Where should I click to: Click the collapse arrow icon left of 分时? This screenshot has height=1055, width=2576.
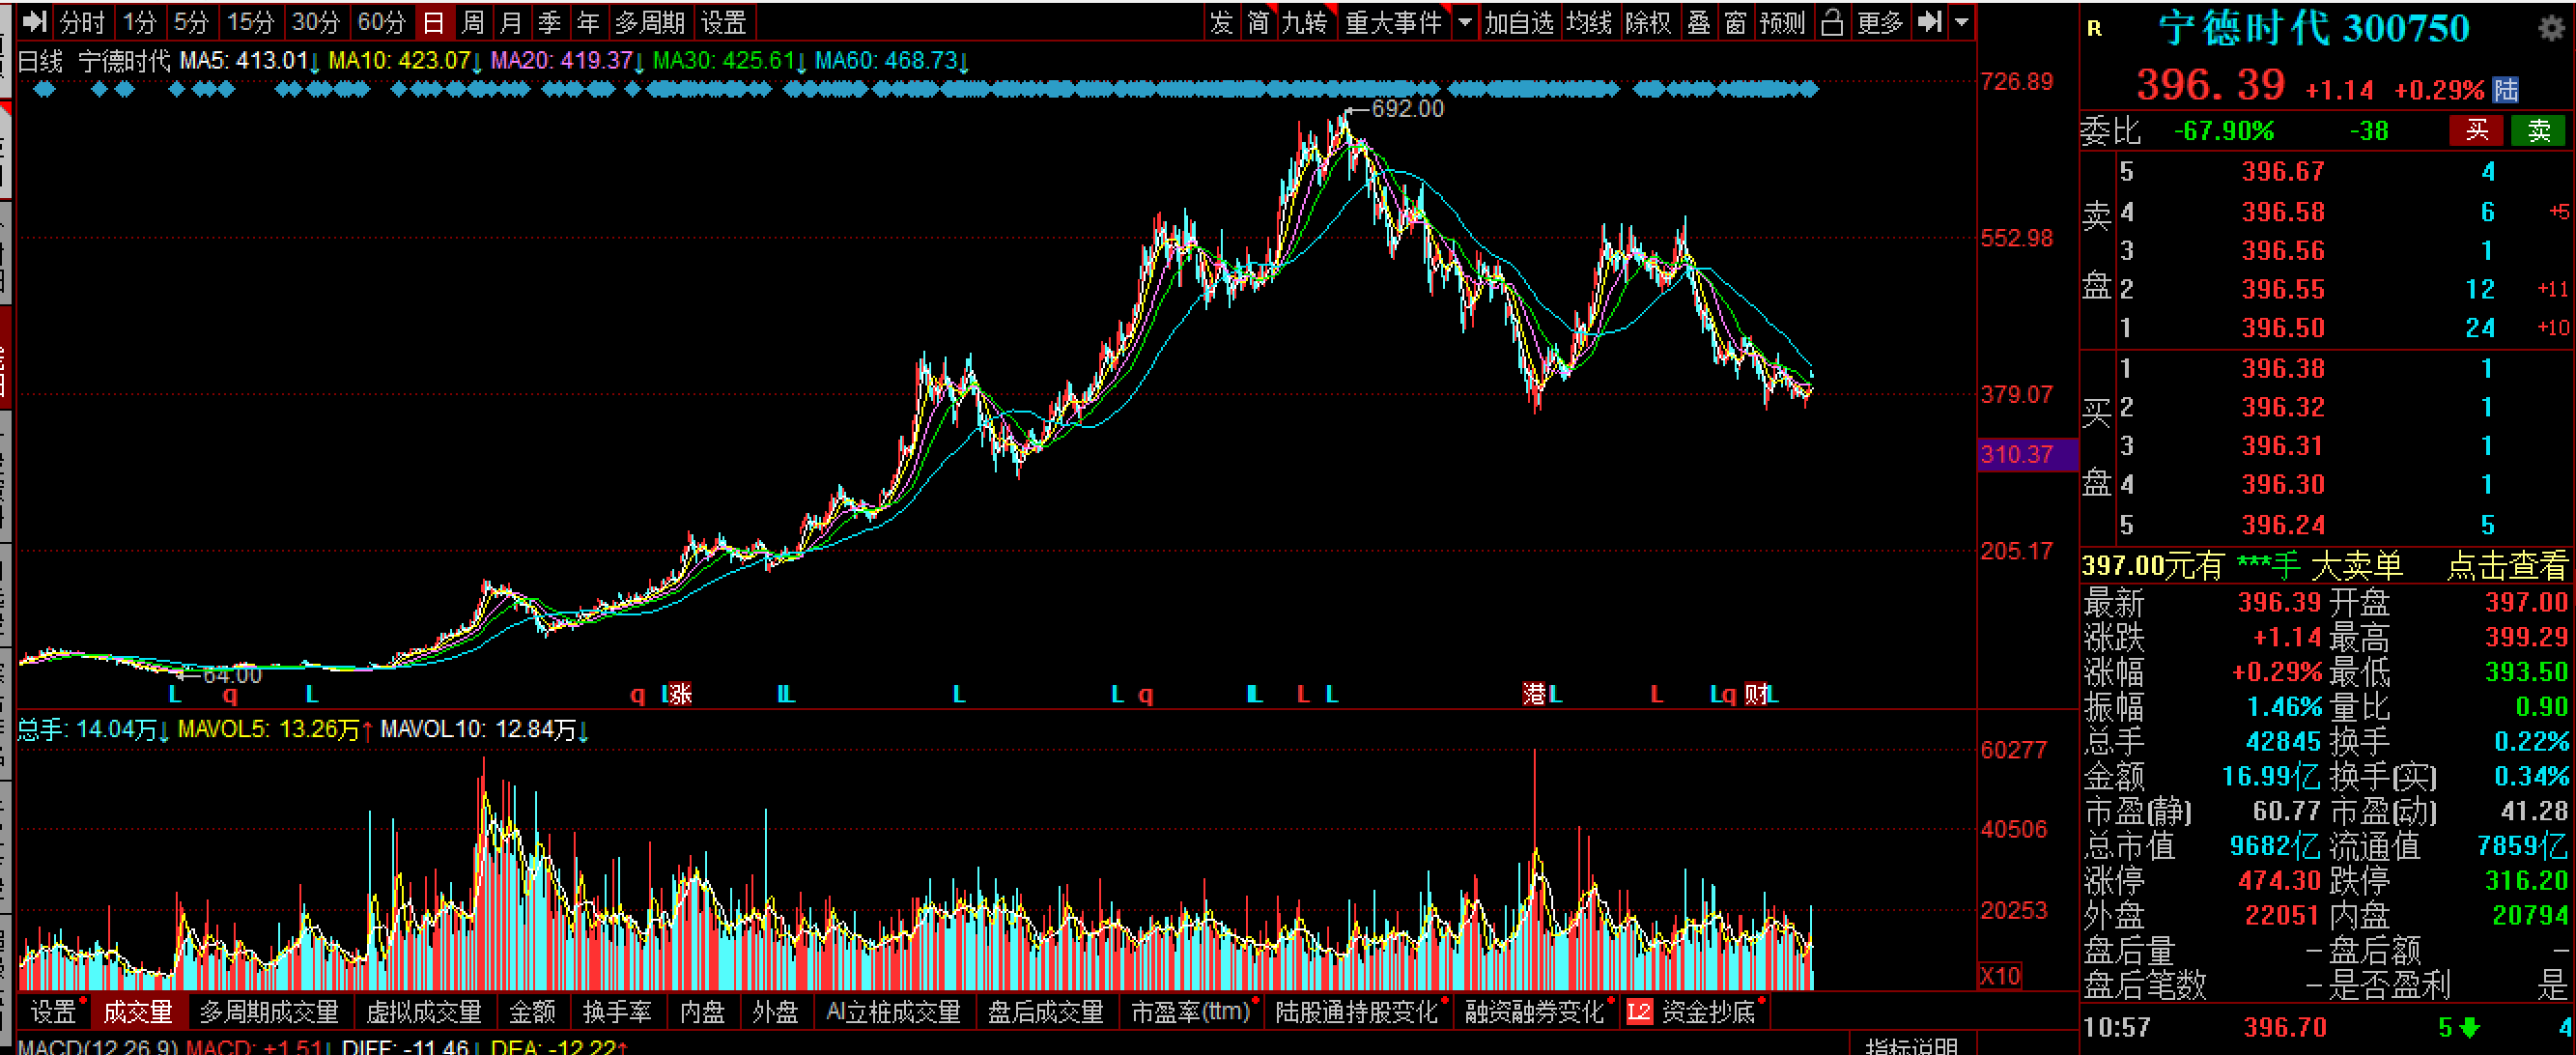coord(34,22)
